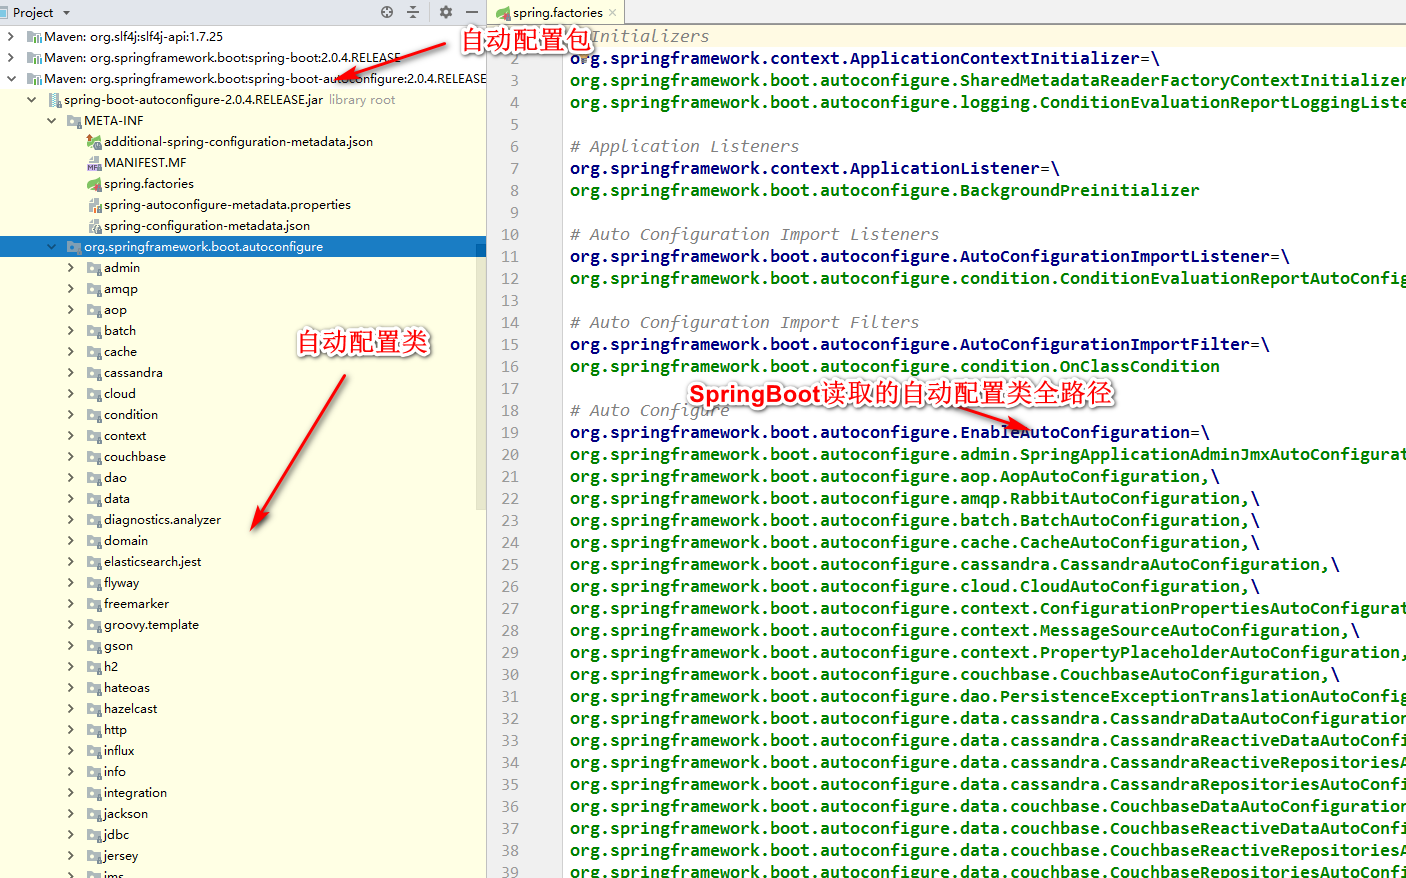
Task: Click the spring-autoconfigure-metadata.properties file icon
Action: tap(94, 205)
